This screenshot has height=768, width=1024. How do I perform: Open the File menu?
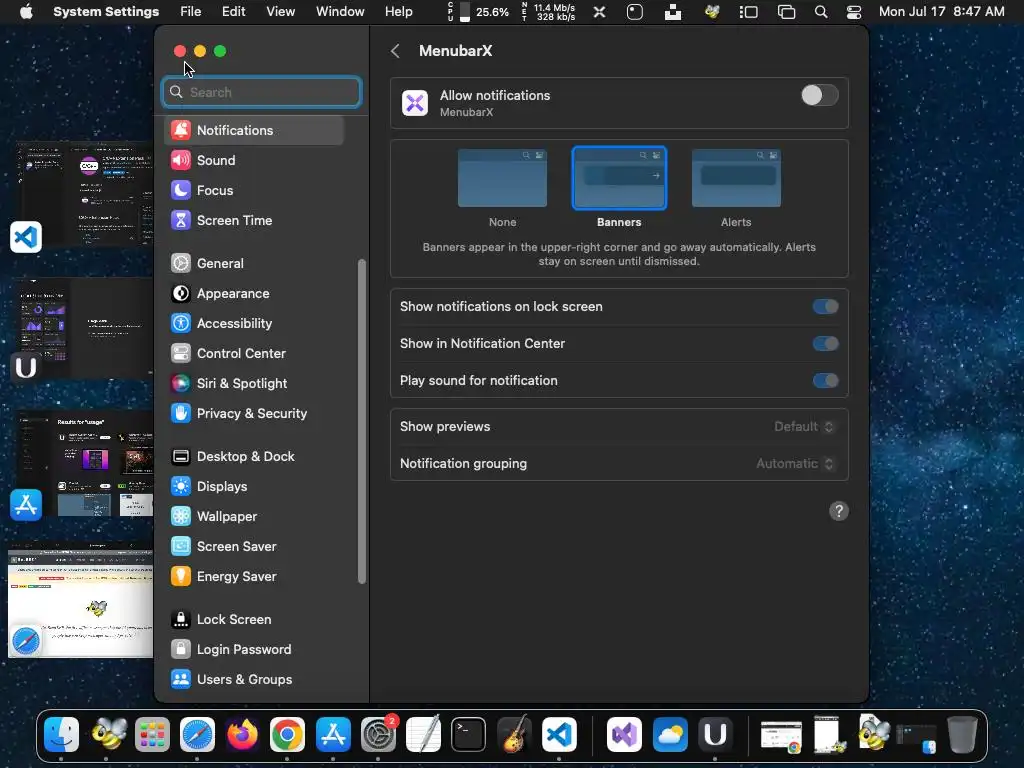point(191,12)
